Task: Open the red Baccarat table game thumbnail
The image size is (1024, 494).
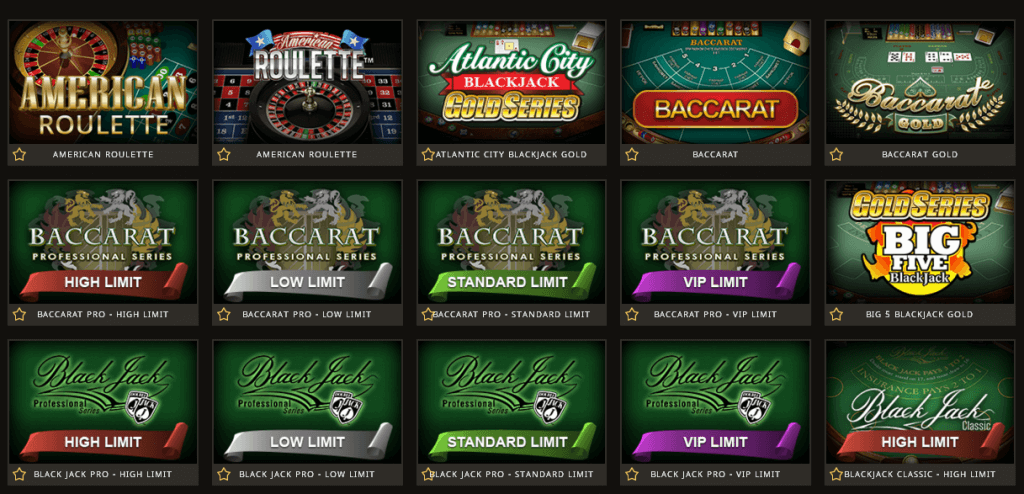Action: (x=716, y=82)
